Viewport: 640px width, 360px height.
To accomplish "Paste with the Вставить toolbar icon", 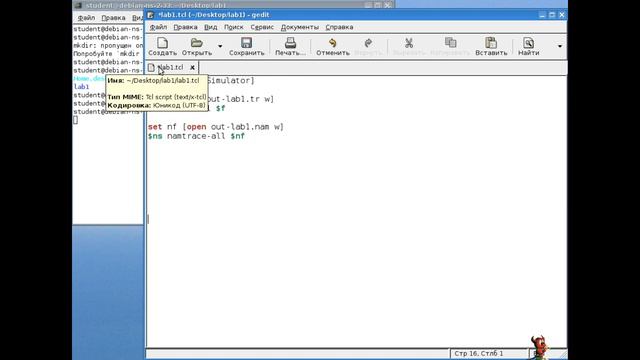I will 491,43.
